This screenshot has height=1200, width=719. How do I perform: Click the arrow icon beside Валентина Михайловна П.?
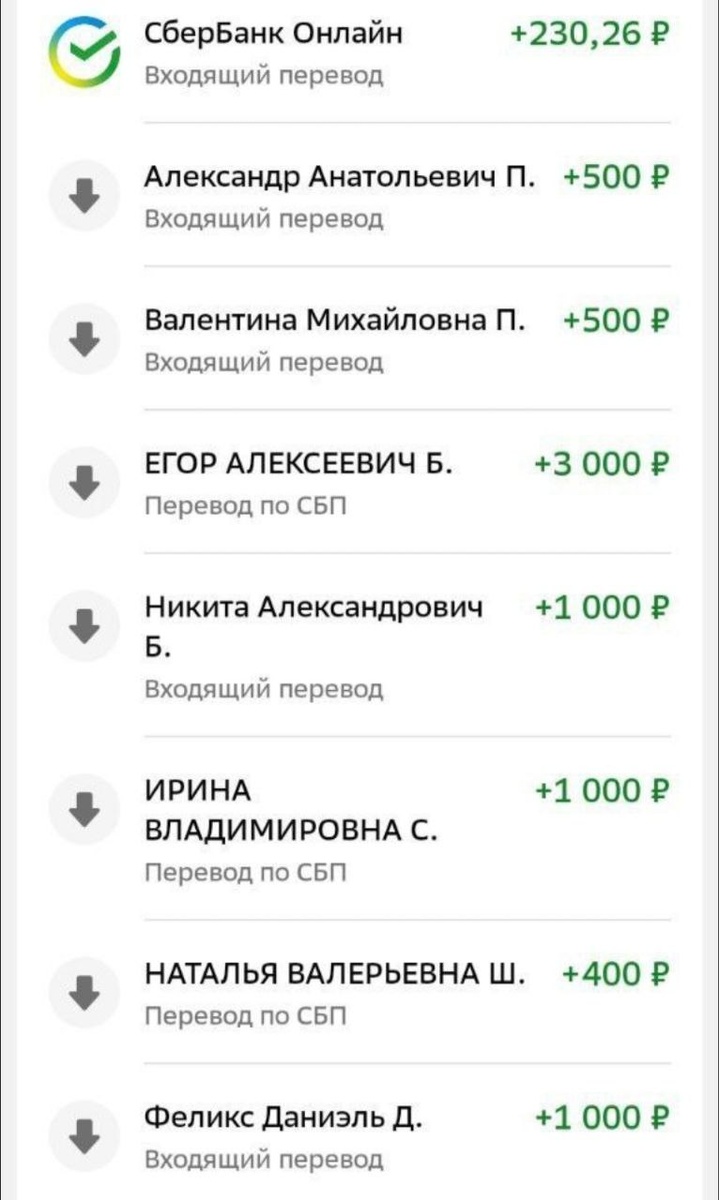pyautogui.click(x=85, y=338)
